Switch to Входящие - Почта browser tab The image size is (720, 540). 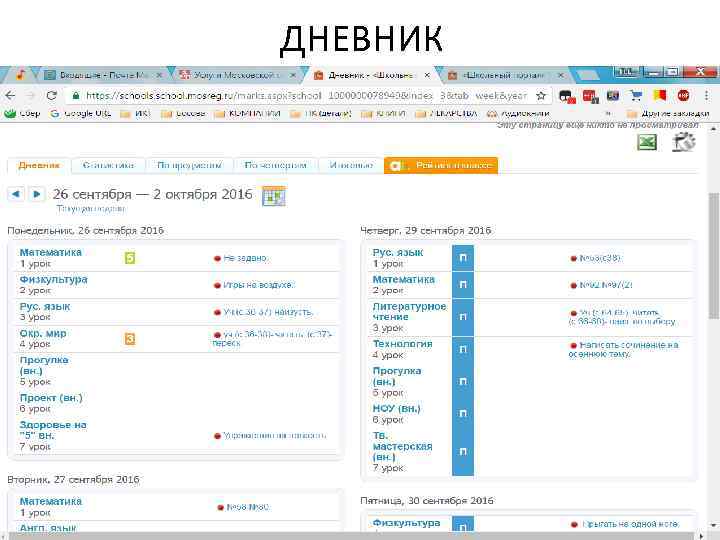click(x=103, y=75)
